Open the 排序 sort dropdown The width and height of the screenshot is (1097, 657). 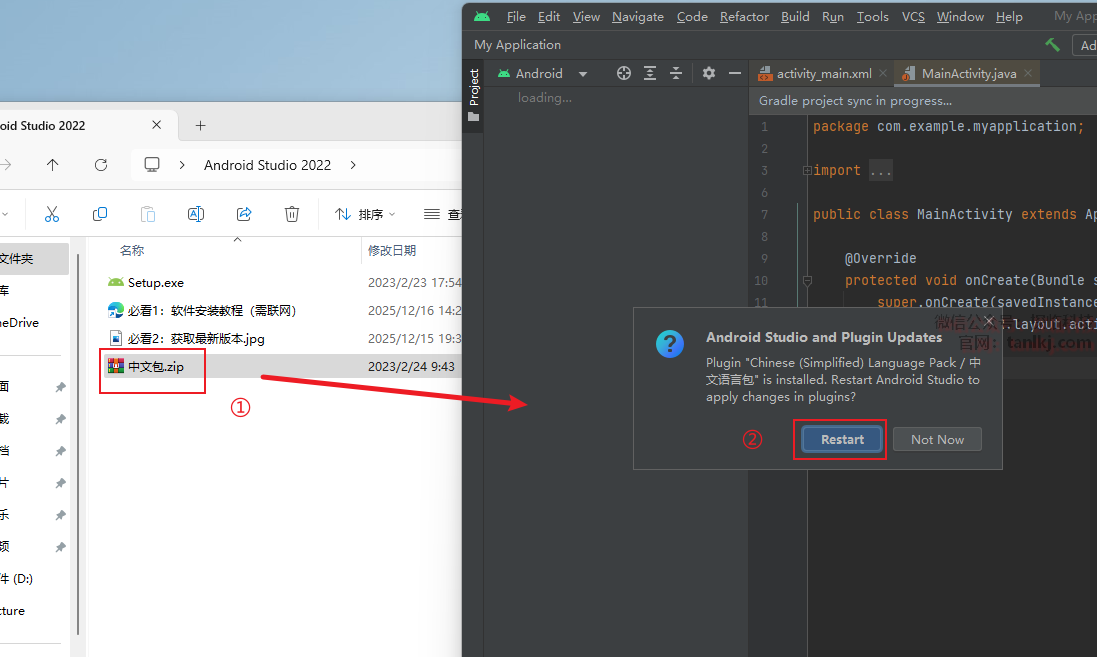point(366,214)
